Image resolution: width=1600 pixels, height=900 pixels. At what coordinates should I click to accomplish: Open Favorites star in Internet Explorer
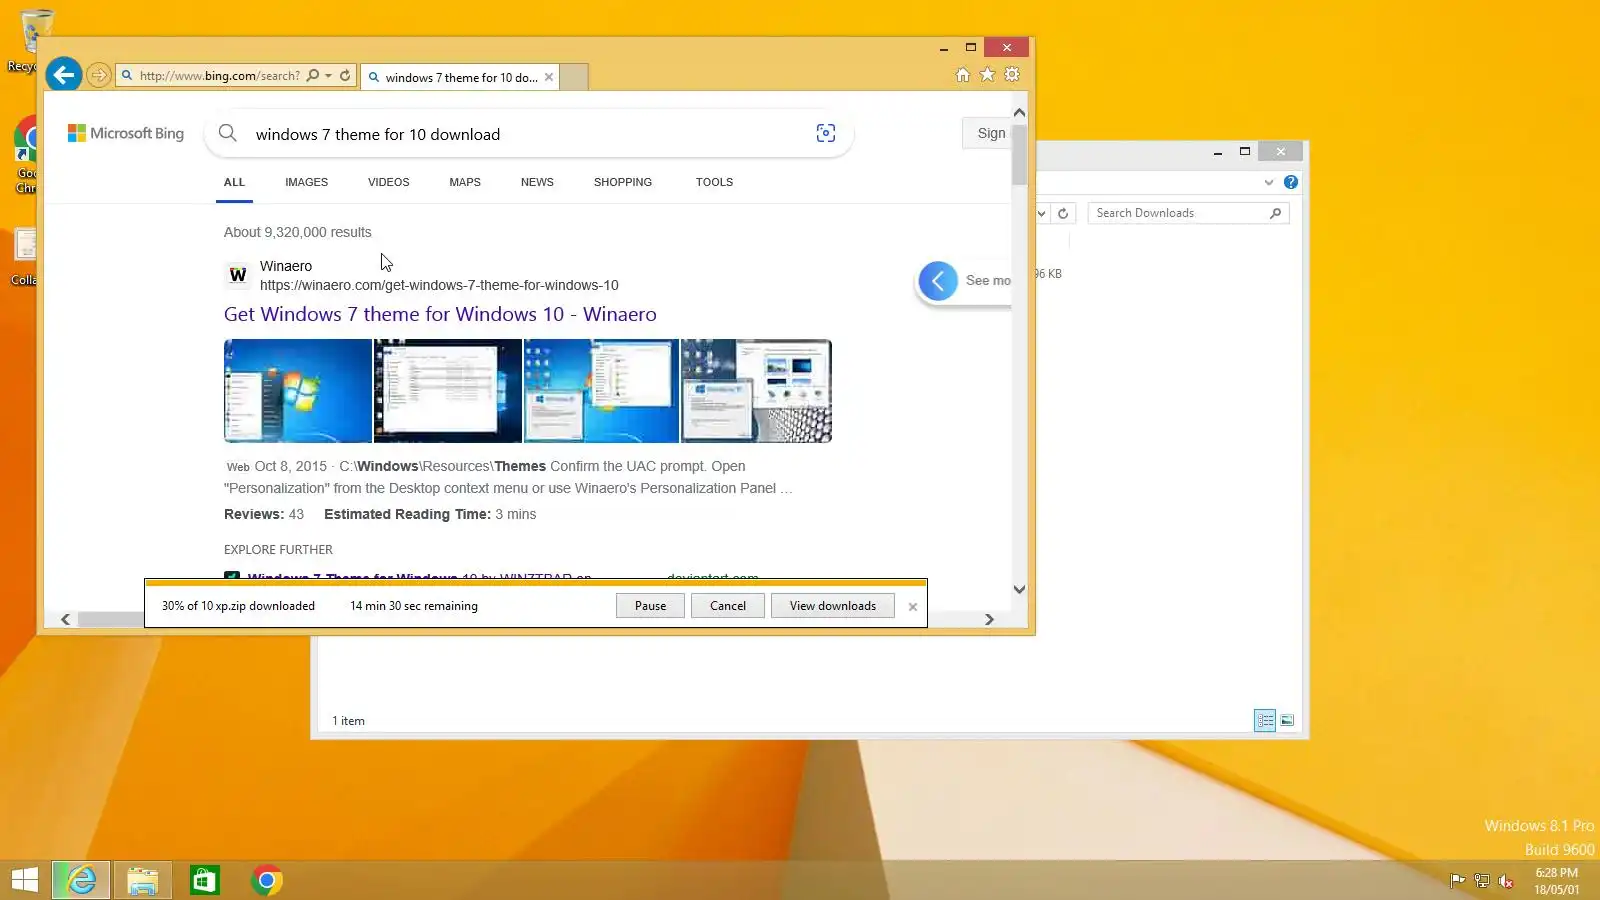coord(987,75)
